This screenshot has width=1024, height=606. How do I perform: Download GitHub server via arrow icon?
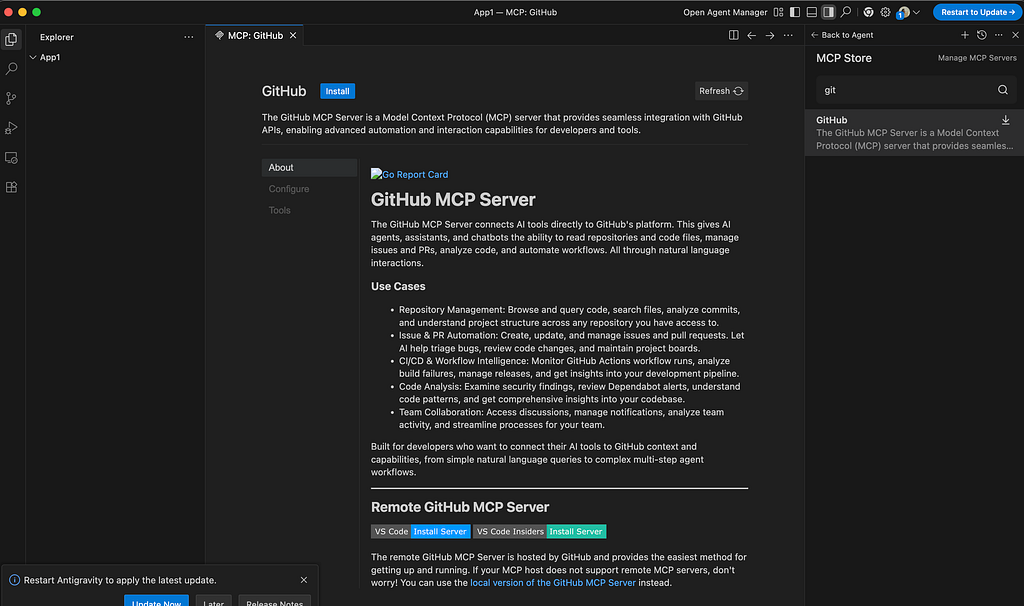1006,120
